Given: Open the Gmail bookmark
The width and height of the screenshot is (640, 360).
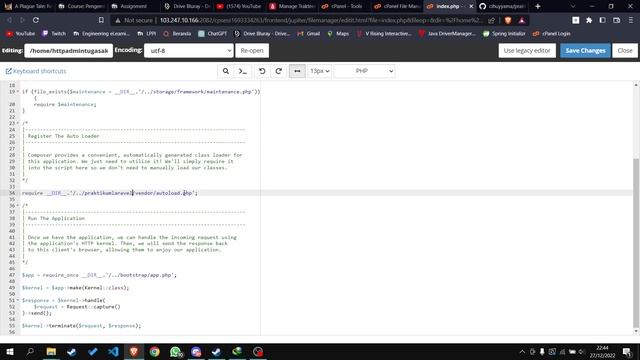Looking at the screenshot, I should click(309, 33).
